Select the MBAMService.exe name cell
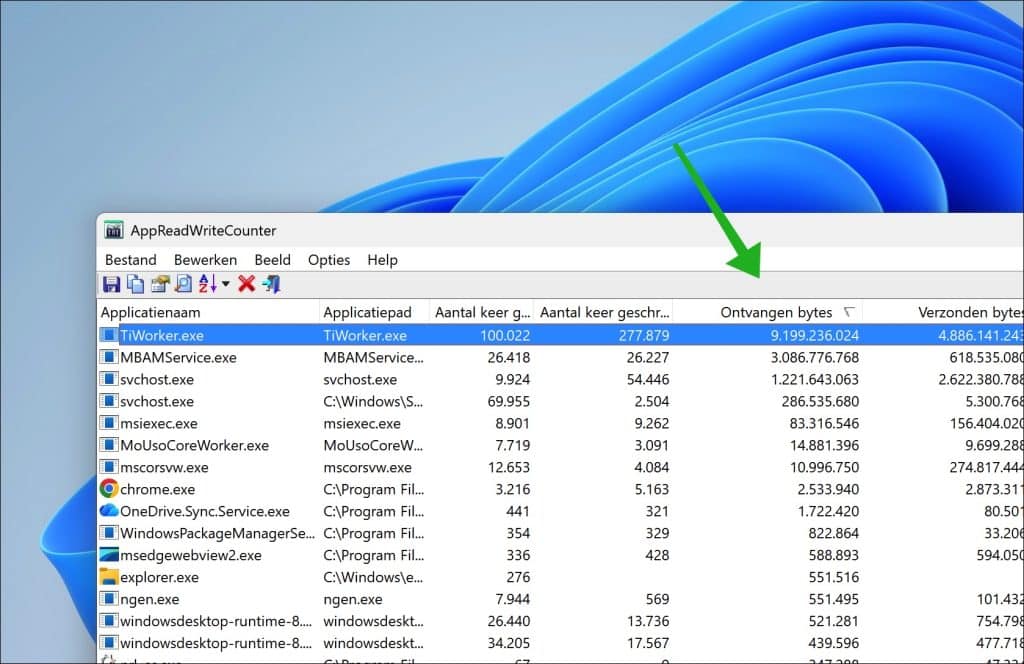The image size is (1024, 664). click(178, 358)
